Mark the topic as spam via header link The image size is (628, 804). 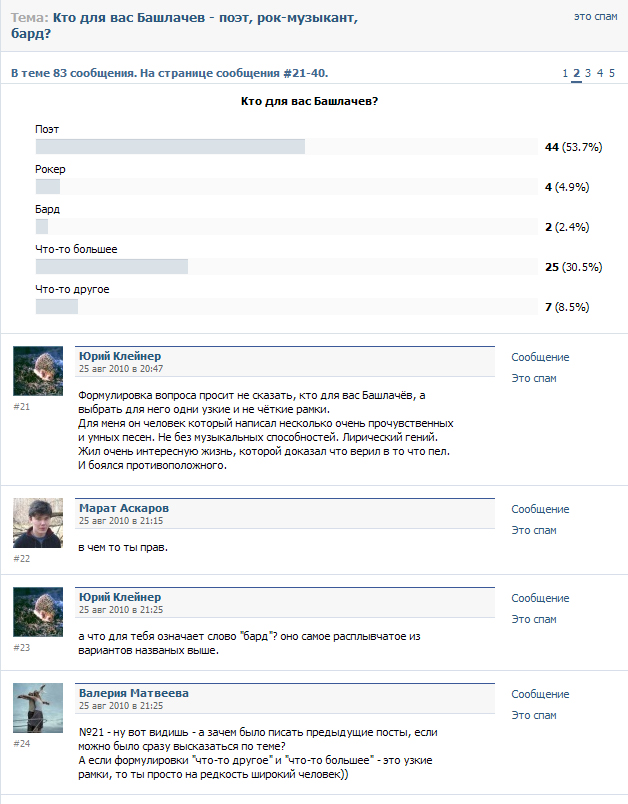[x=595, y=16]
